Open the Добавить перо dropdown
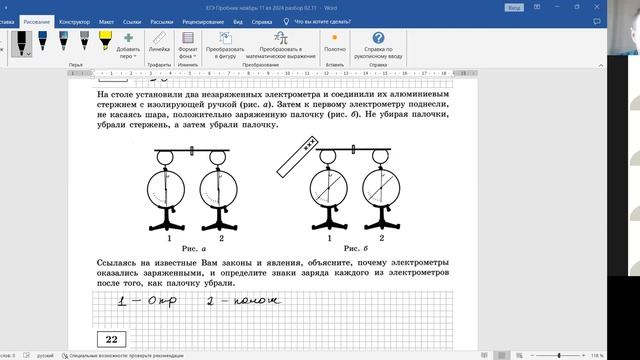Viewport: 640px width, 360px height. (128, 46)
